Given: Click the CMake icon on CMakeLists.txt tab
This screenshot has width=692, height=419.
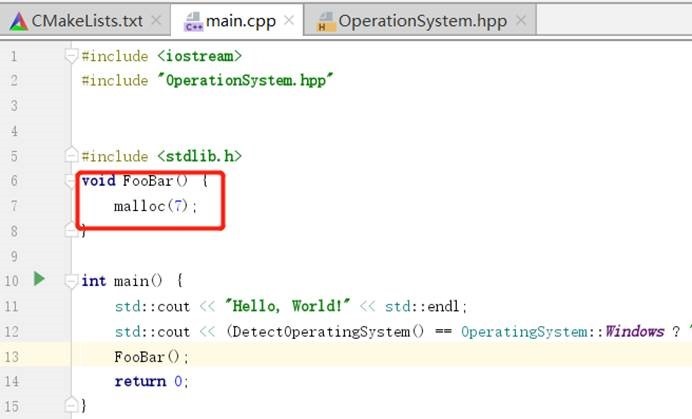Looking at the screenshot, I should (19, 21).
